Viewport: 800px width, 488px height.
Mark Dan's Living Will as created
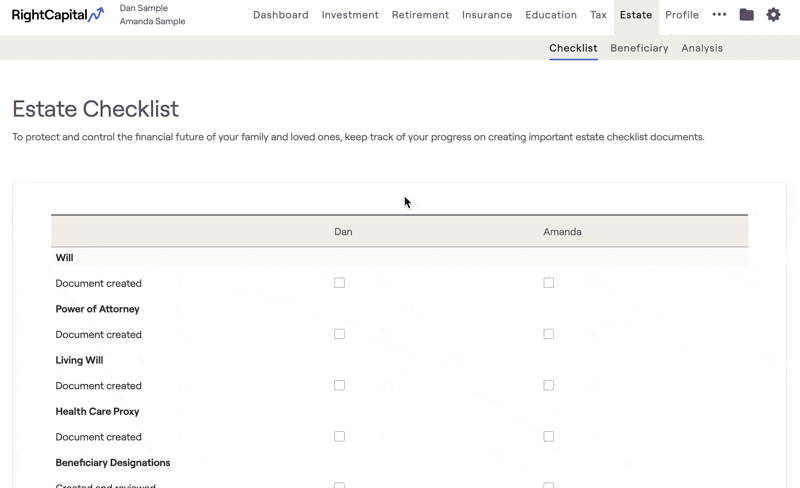(x=339, y=385)
